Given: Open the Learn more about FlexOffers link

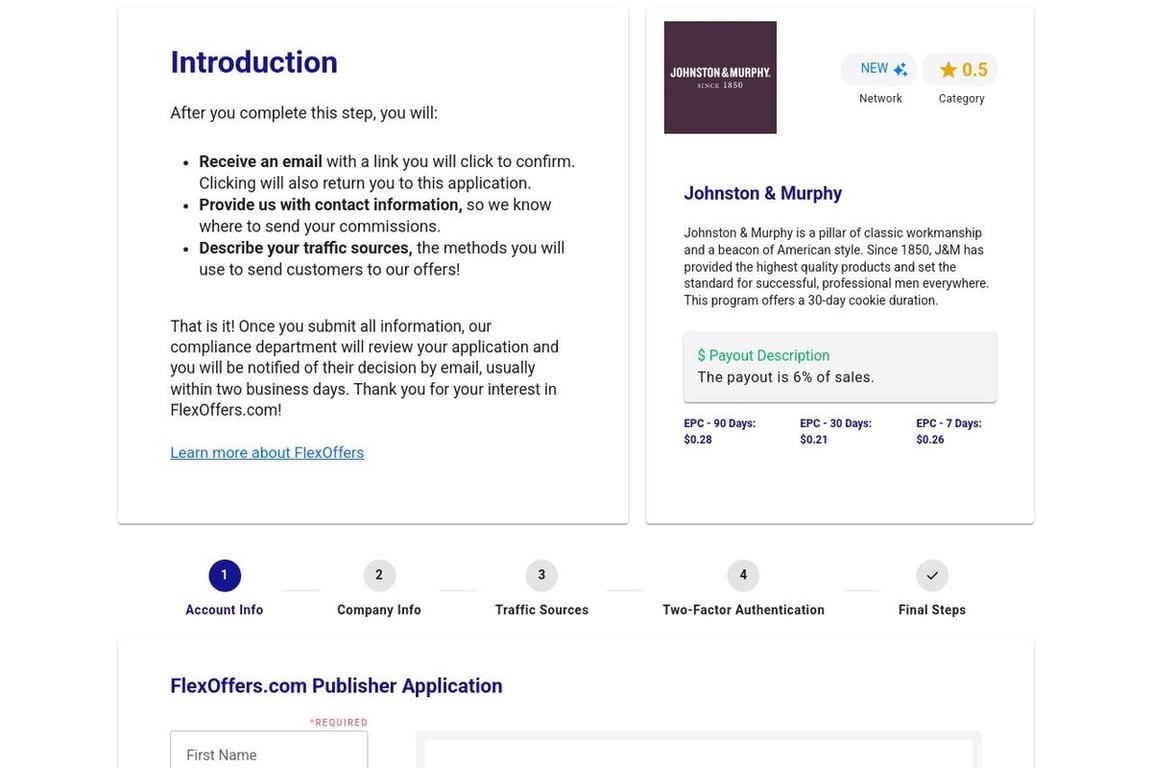Looking at the screenshot, I should click(x=267, y=453).
